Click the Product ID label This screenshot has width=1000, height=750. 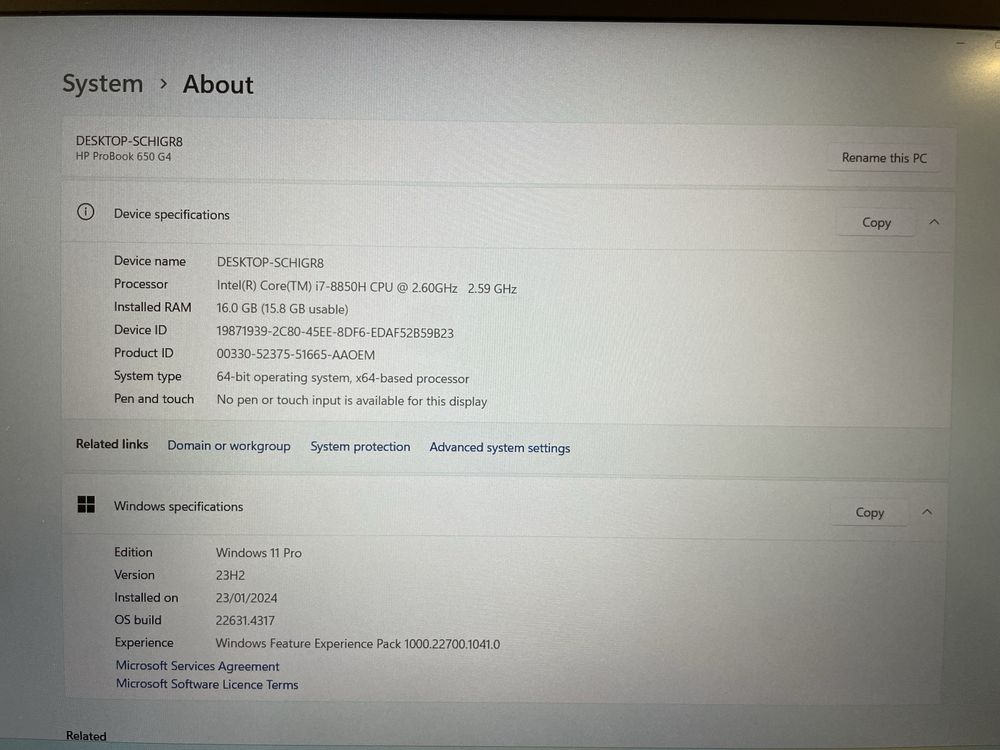coord(143,353)
